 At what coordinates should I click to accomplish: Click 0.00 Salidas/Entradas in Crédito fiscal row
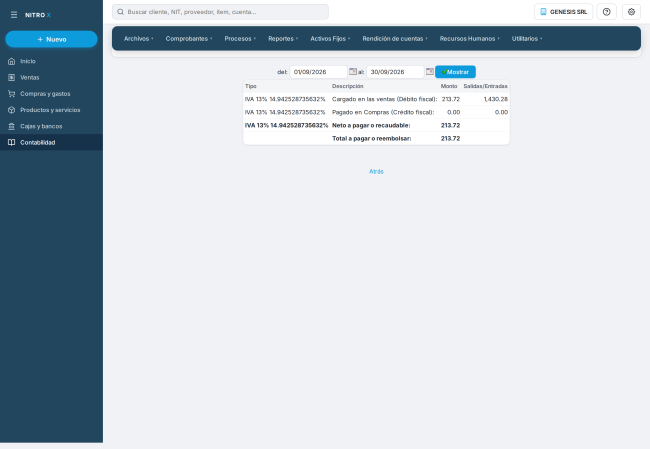[501, 112]
